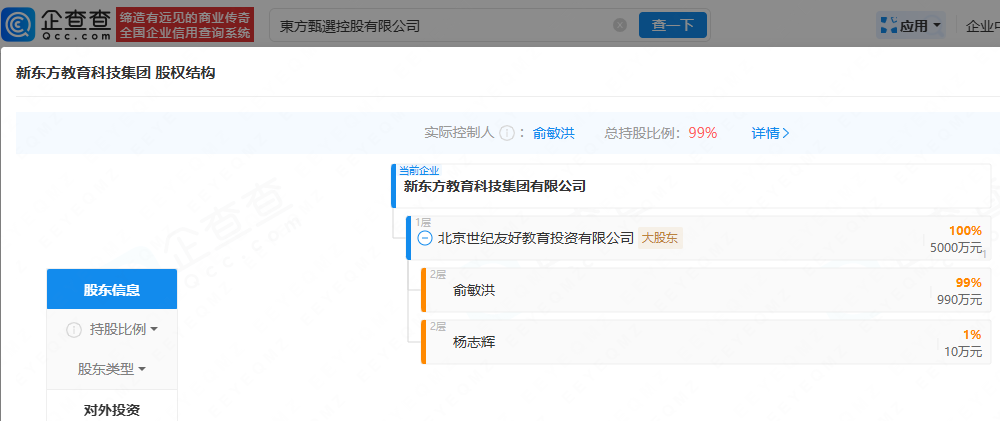Click the 新东方教育科技集团有限公司 root node
The height and width of the screenshot is (421, 1000).
click(x=494, y=186)
